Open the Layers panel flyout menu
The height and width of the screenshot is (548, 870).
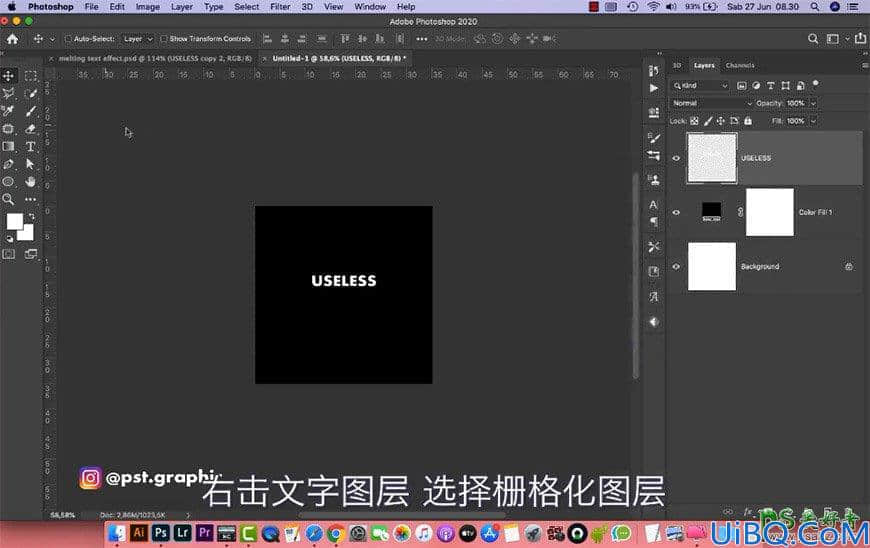864,65
